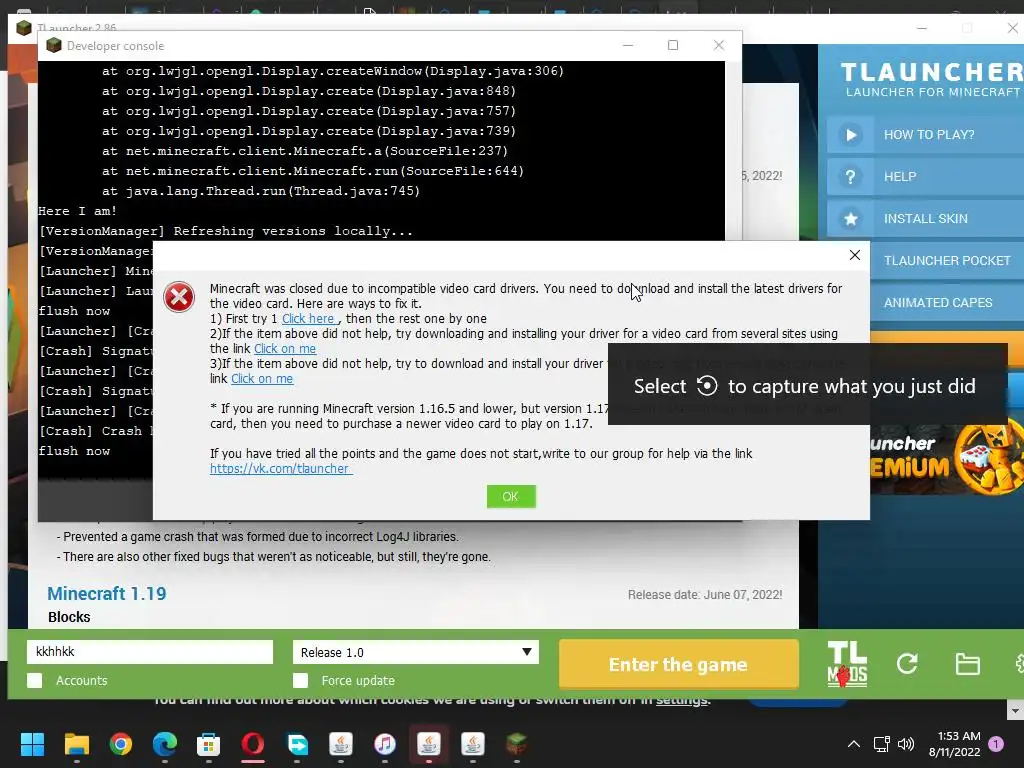1024x768 pixels.
Task: Open the Windows Start menu
Action: 32,744
